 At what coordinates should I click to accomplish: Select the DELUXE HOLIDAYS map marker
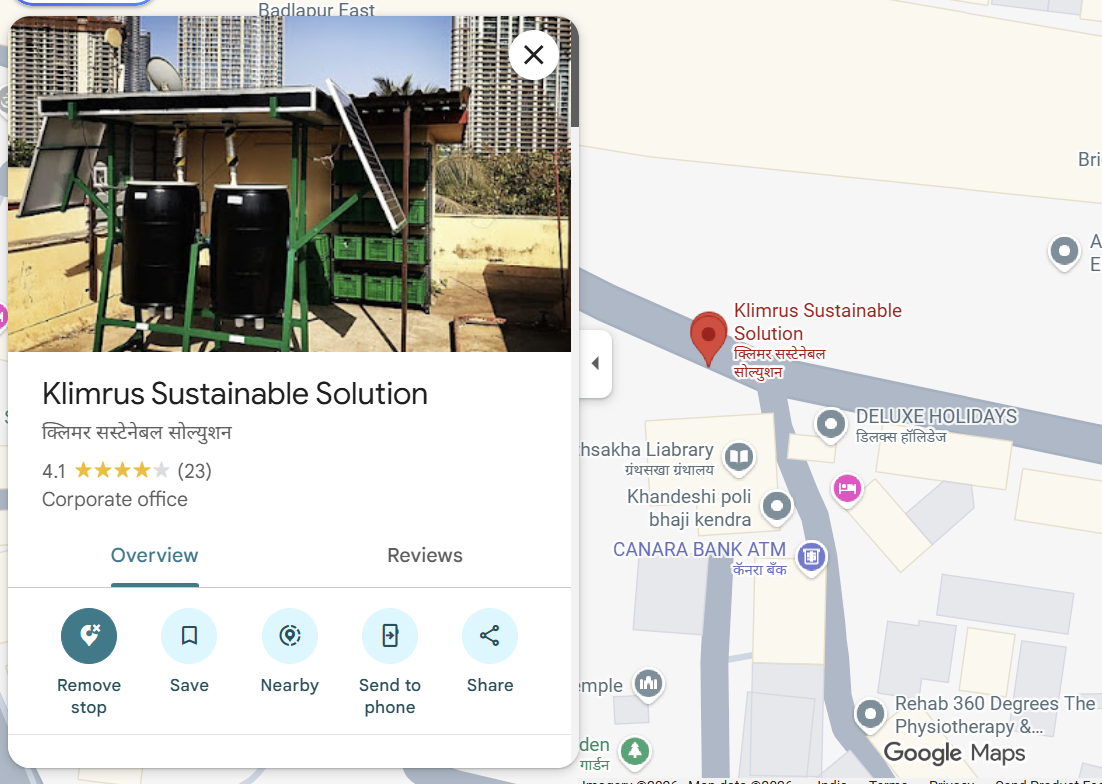(831, 425)
